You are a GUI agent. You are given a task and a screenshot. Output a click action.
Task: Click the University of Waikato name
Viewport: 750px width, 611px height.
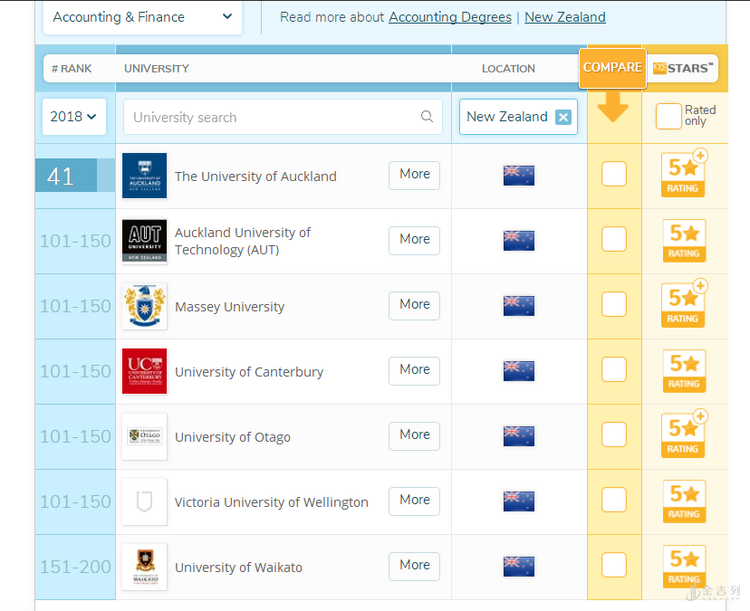(238, 567)
